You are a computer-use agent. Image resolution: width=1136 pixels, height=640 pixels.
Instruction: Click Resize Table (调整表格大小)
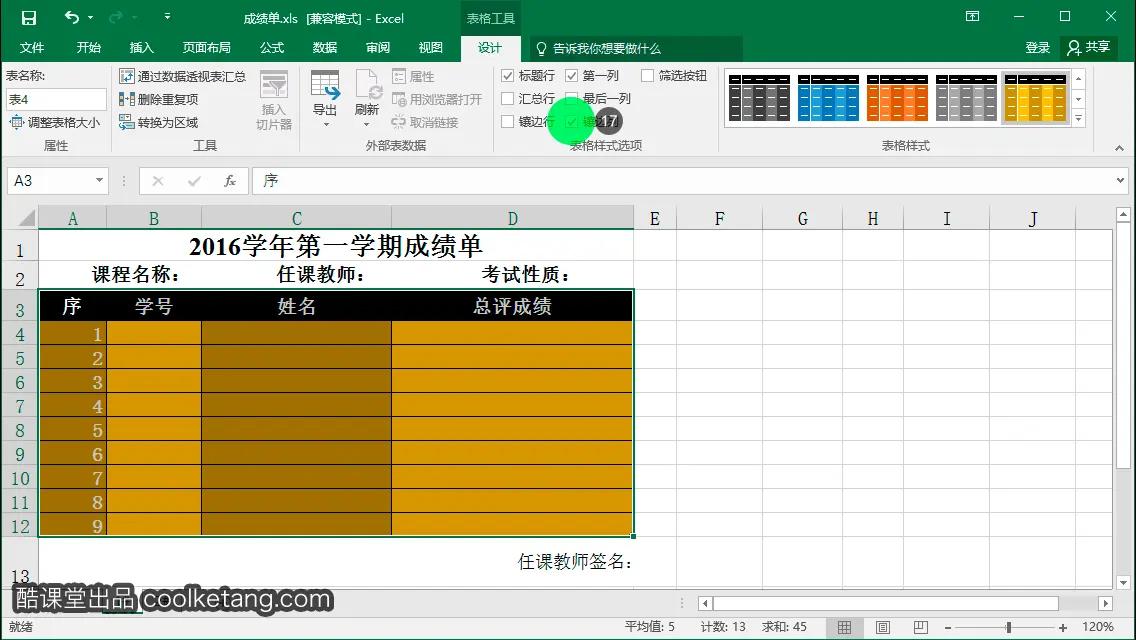(x=54, y=122)
